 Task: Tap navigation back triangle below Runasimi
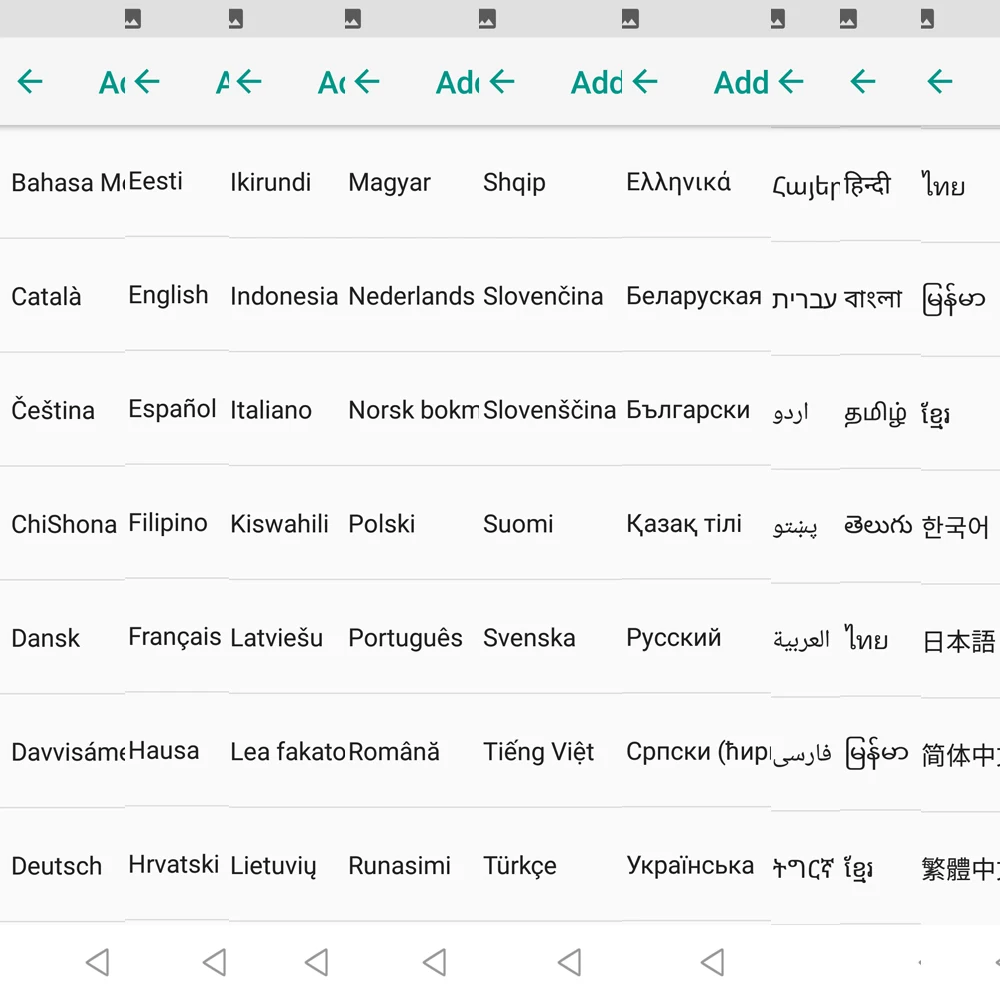(434, 962)
